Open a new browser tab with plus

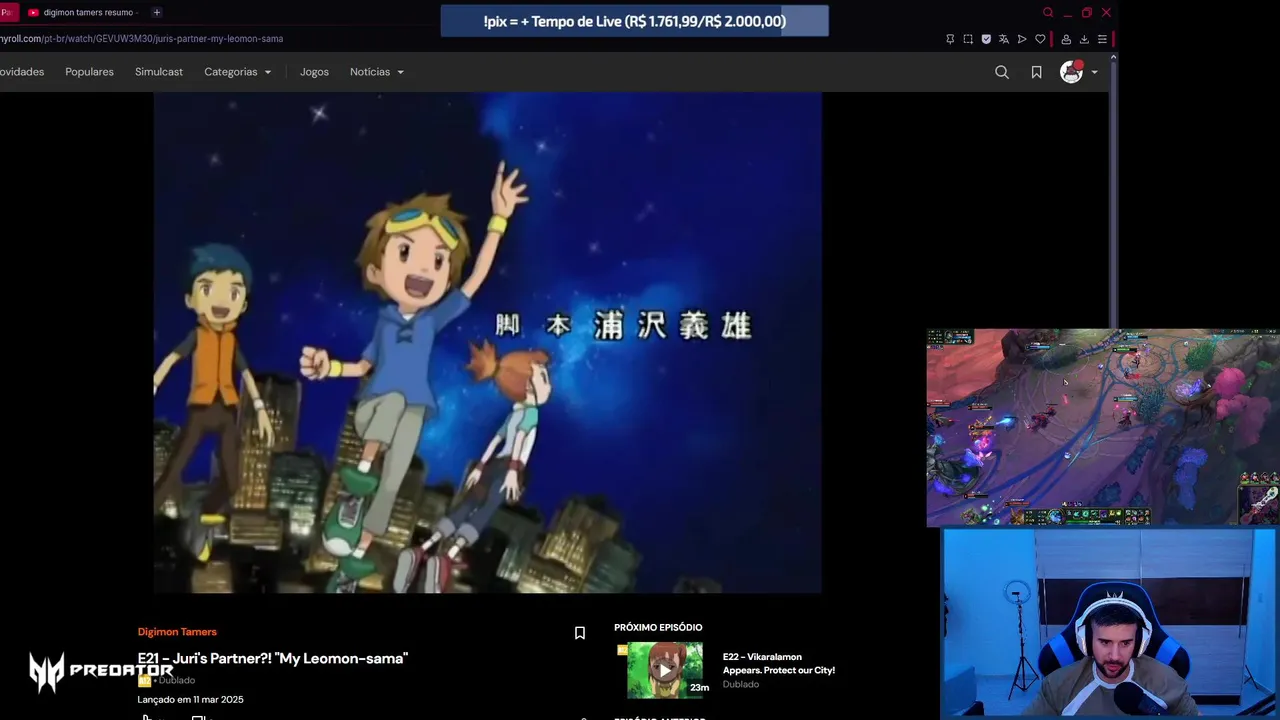[157, 12]
